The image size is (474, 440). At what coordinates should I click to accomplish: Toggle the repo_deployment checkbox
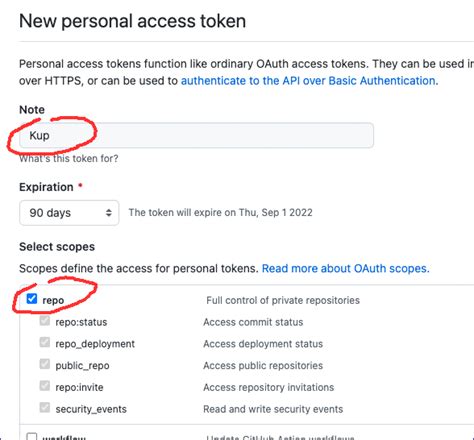[x=45, y=342]
